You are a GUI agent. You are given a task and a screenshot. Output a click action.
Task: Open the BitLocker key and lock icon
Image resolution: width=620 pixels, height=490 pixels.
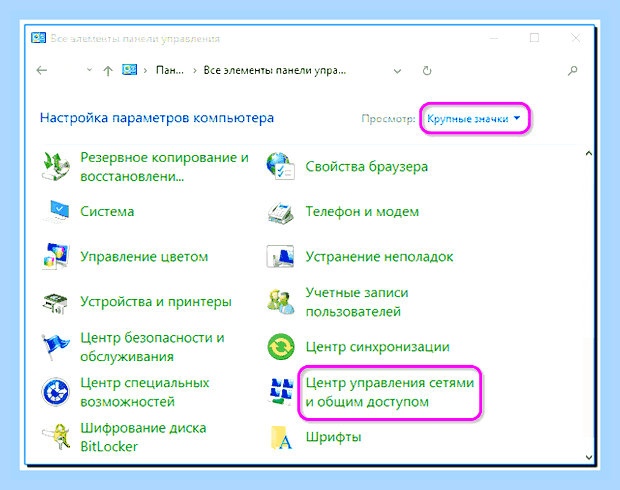click(56, 437)
